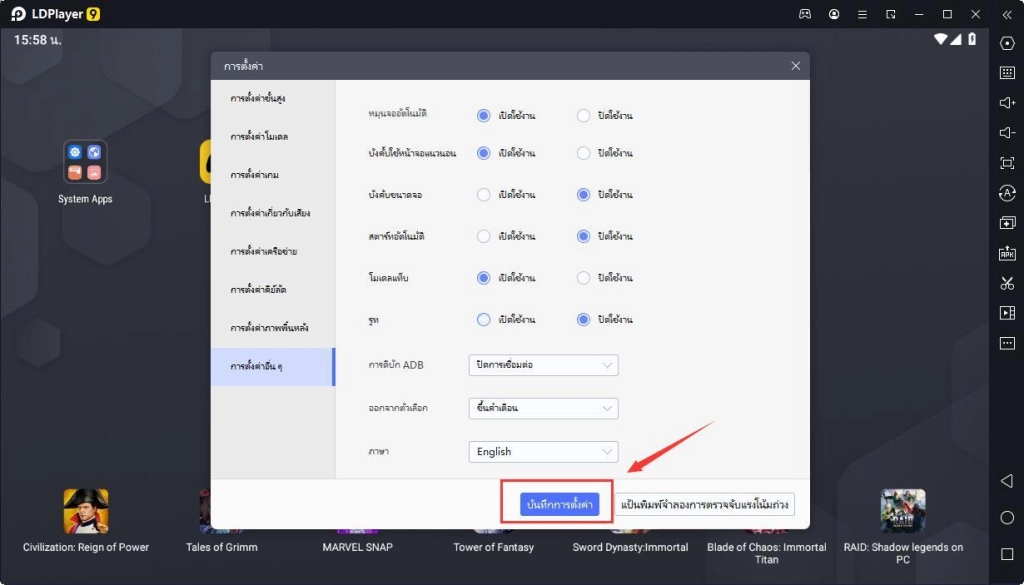The width and height of the screenshot is (1024, 585).
Task: Open the keyboard mapping tool in right sidebar
Action: pyautogui.click(x=1007, y=73)
